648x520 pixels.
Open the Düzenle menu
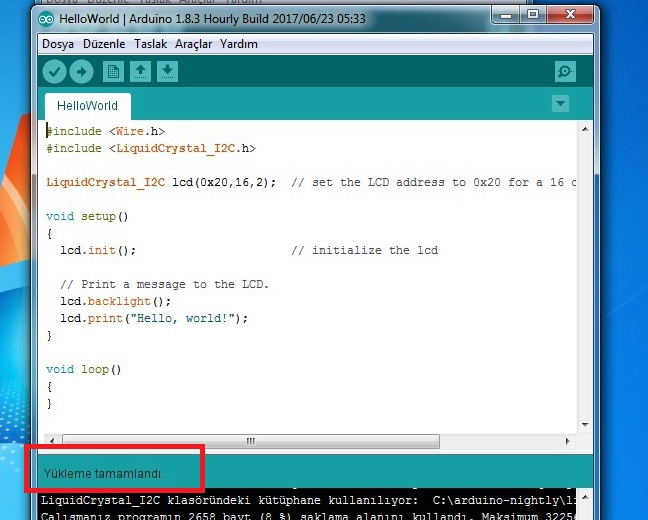104,44
